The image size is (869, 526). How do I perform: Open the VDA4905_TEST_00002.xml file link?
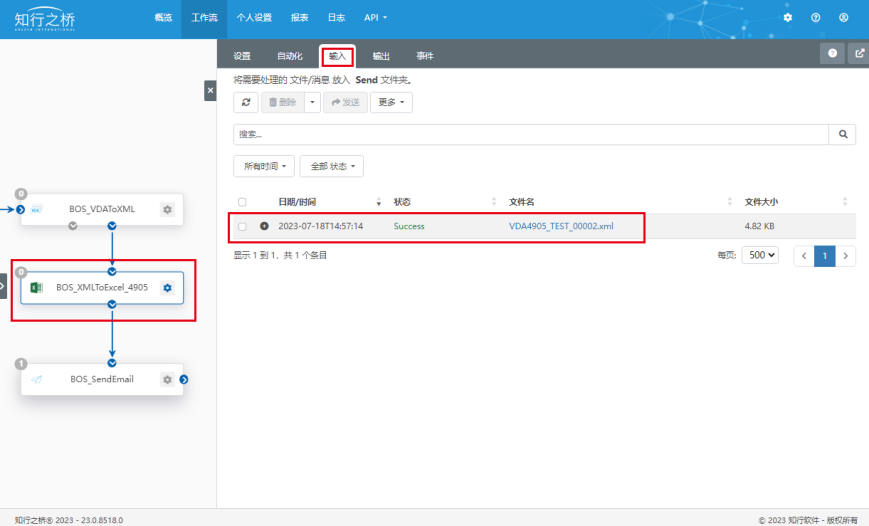pos(561,227)
